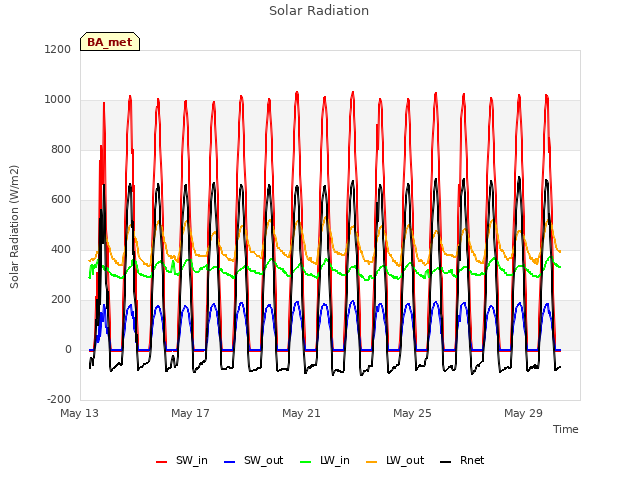Click the May 13 x-axis tick label

(80, 413)
